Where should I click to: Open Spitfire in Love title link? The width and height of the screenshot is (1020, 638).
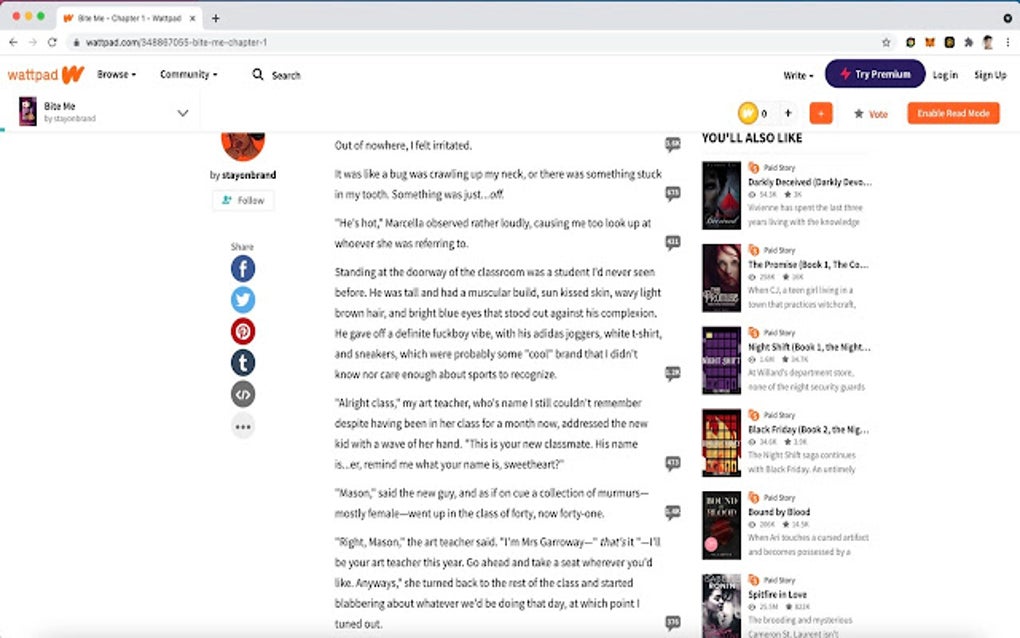tap(777, 594)
